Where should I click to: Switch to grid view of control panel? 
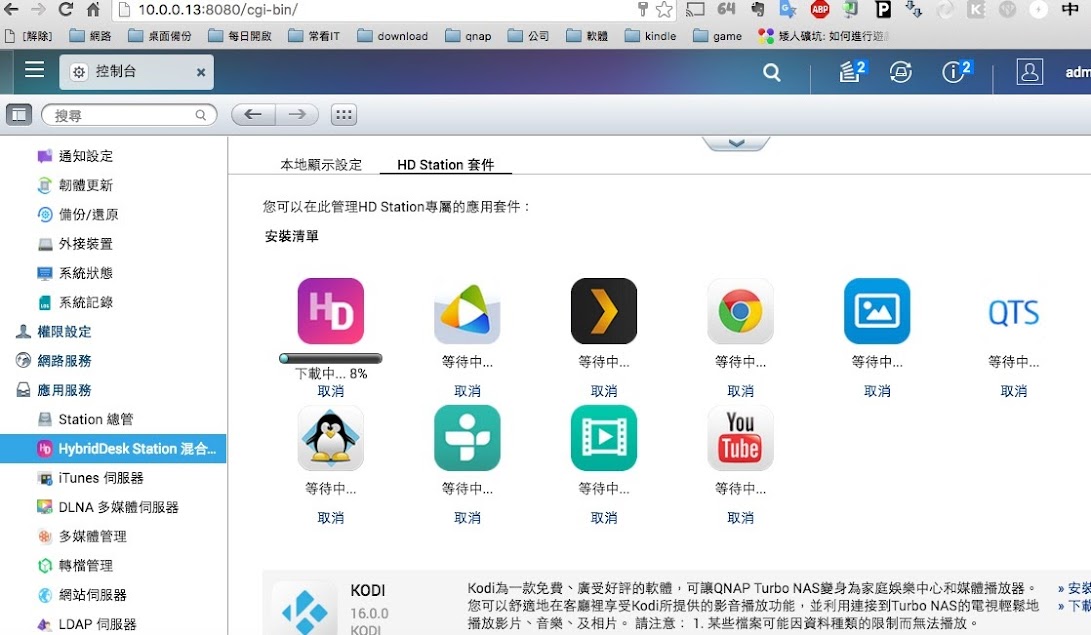tap(344, 114)
